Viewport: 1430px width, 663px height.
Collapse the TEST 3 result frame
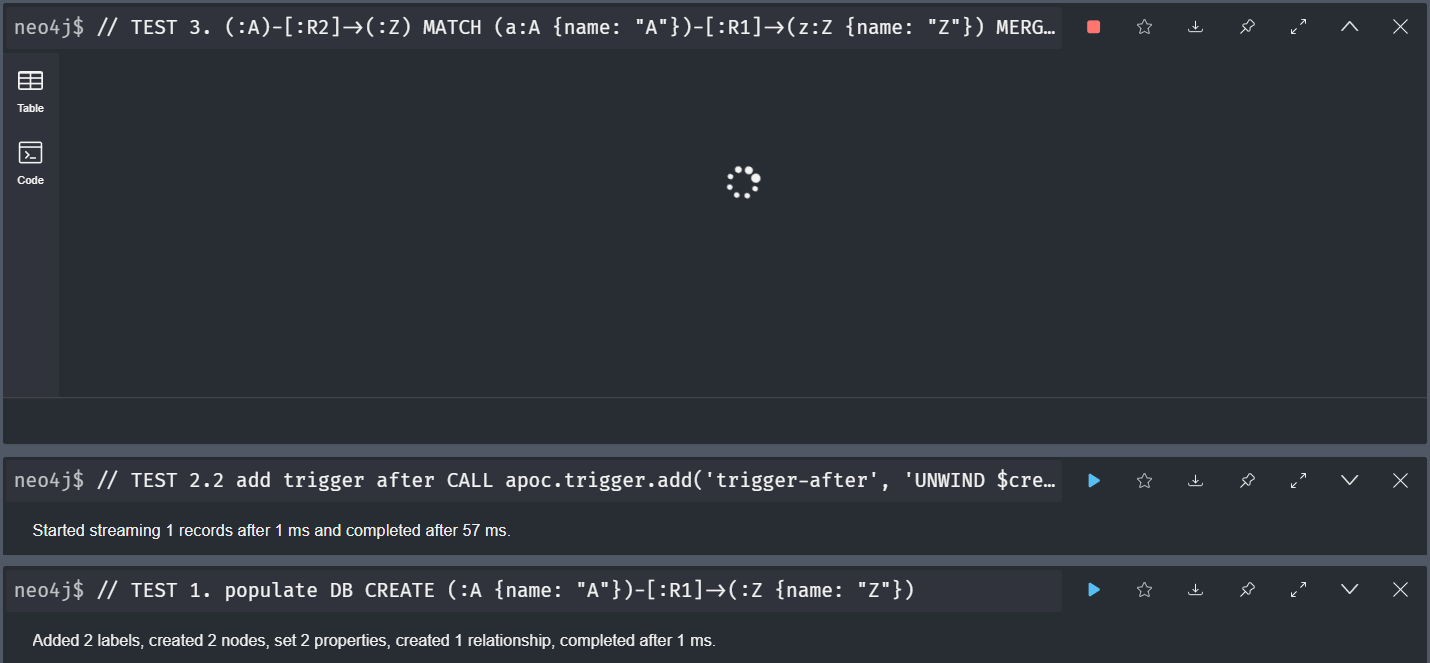(1349, 26)
